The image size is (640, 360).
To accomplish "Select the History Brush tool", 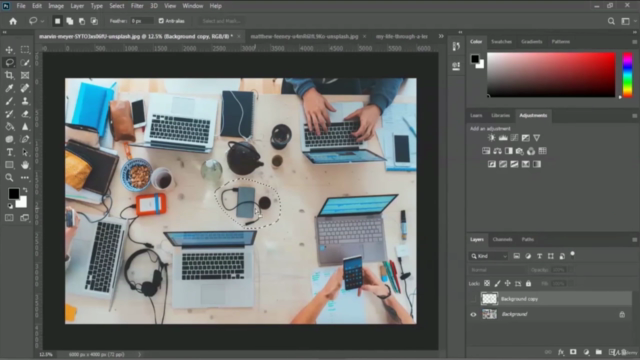I will (9, 114).
